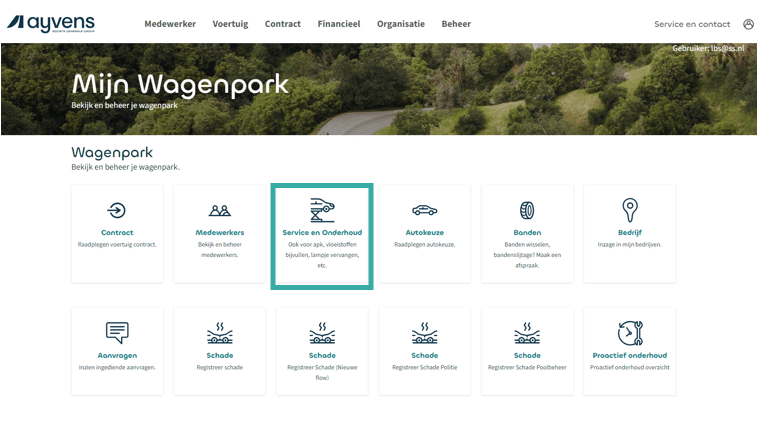
Task: Open the Medewerkers tile title
Action: click(219, 232)
